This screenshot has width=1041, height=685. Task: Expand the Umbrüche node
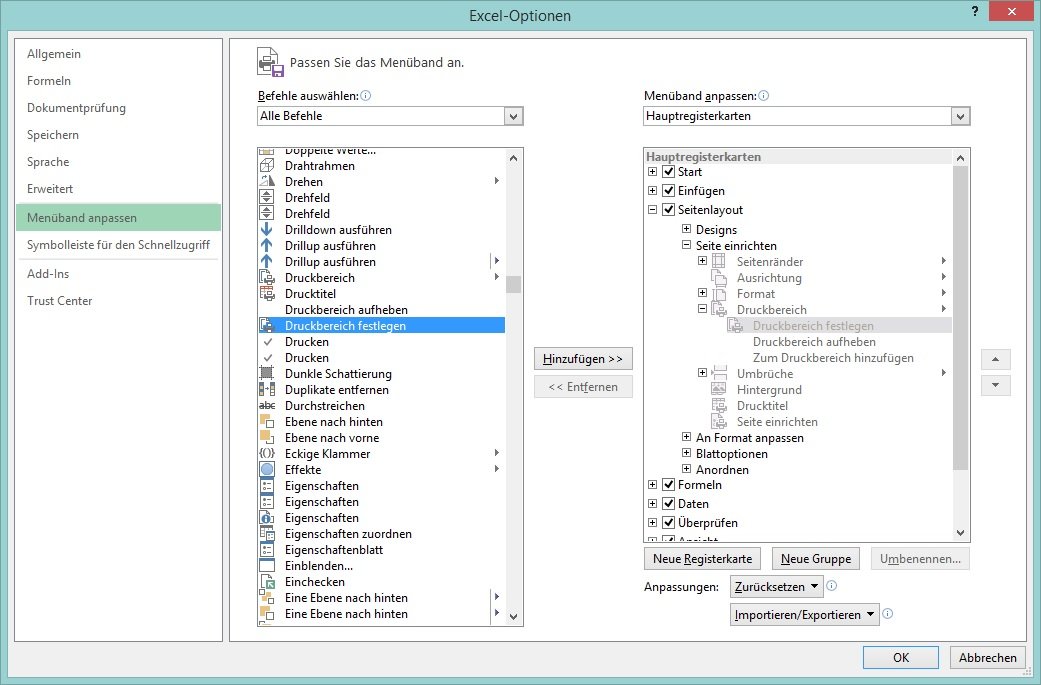[x=702, y=373]
